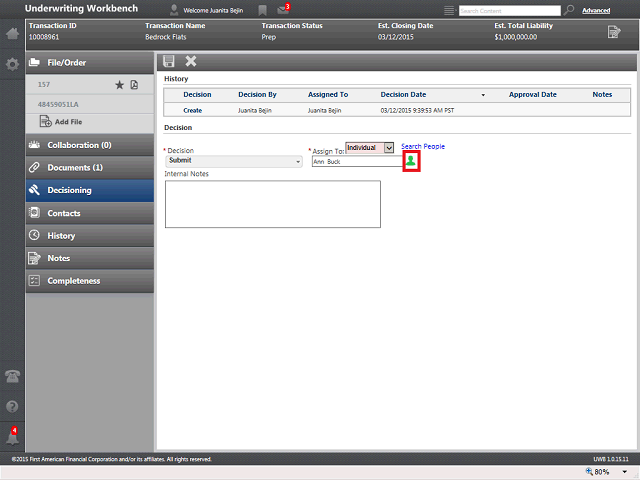640x480 pixels.
Task: Open the mail envelope with 3 badge
Action: pyautogui.click(x=283, y=9)
